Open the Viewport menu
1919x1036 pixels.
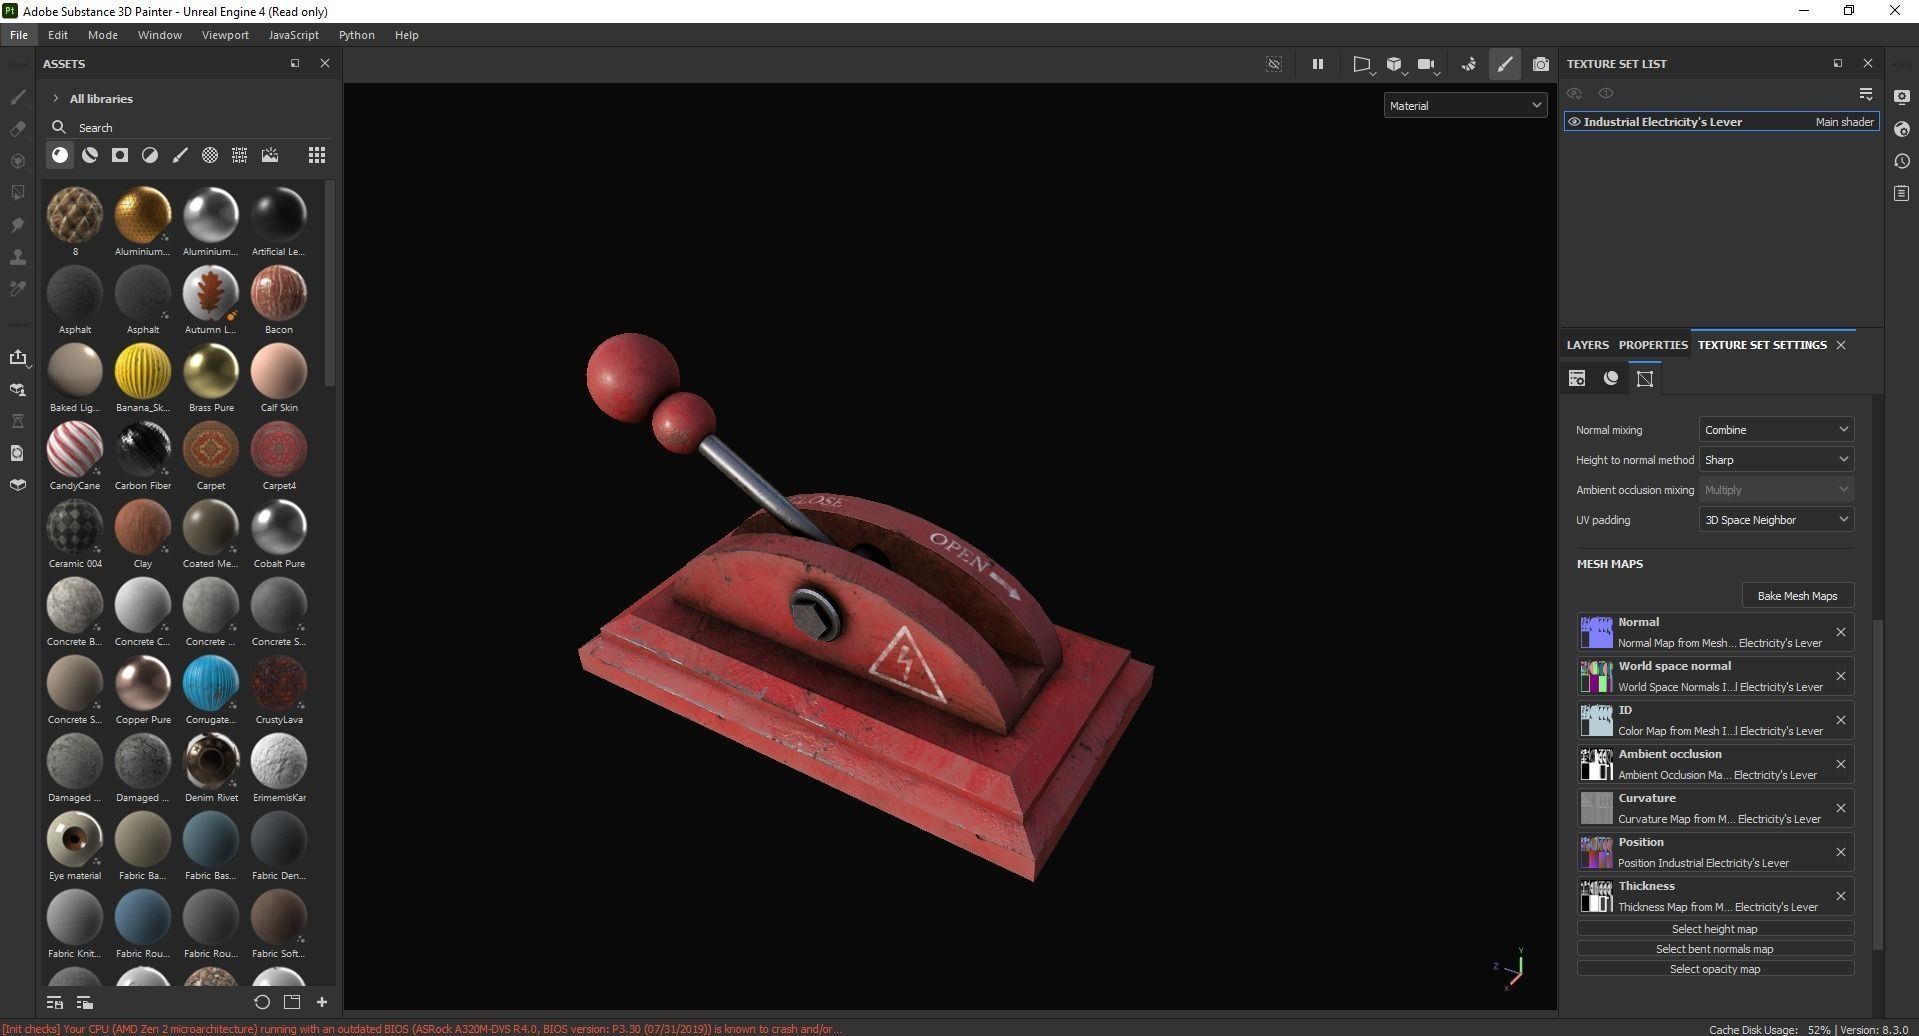225,35
